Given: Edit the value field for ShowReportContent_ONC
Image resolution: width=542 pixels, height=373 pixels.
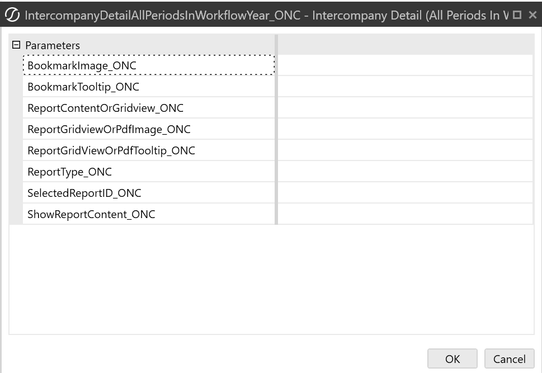Looking at the screenshot, I should (x=405, y=214).
